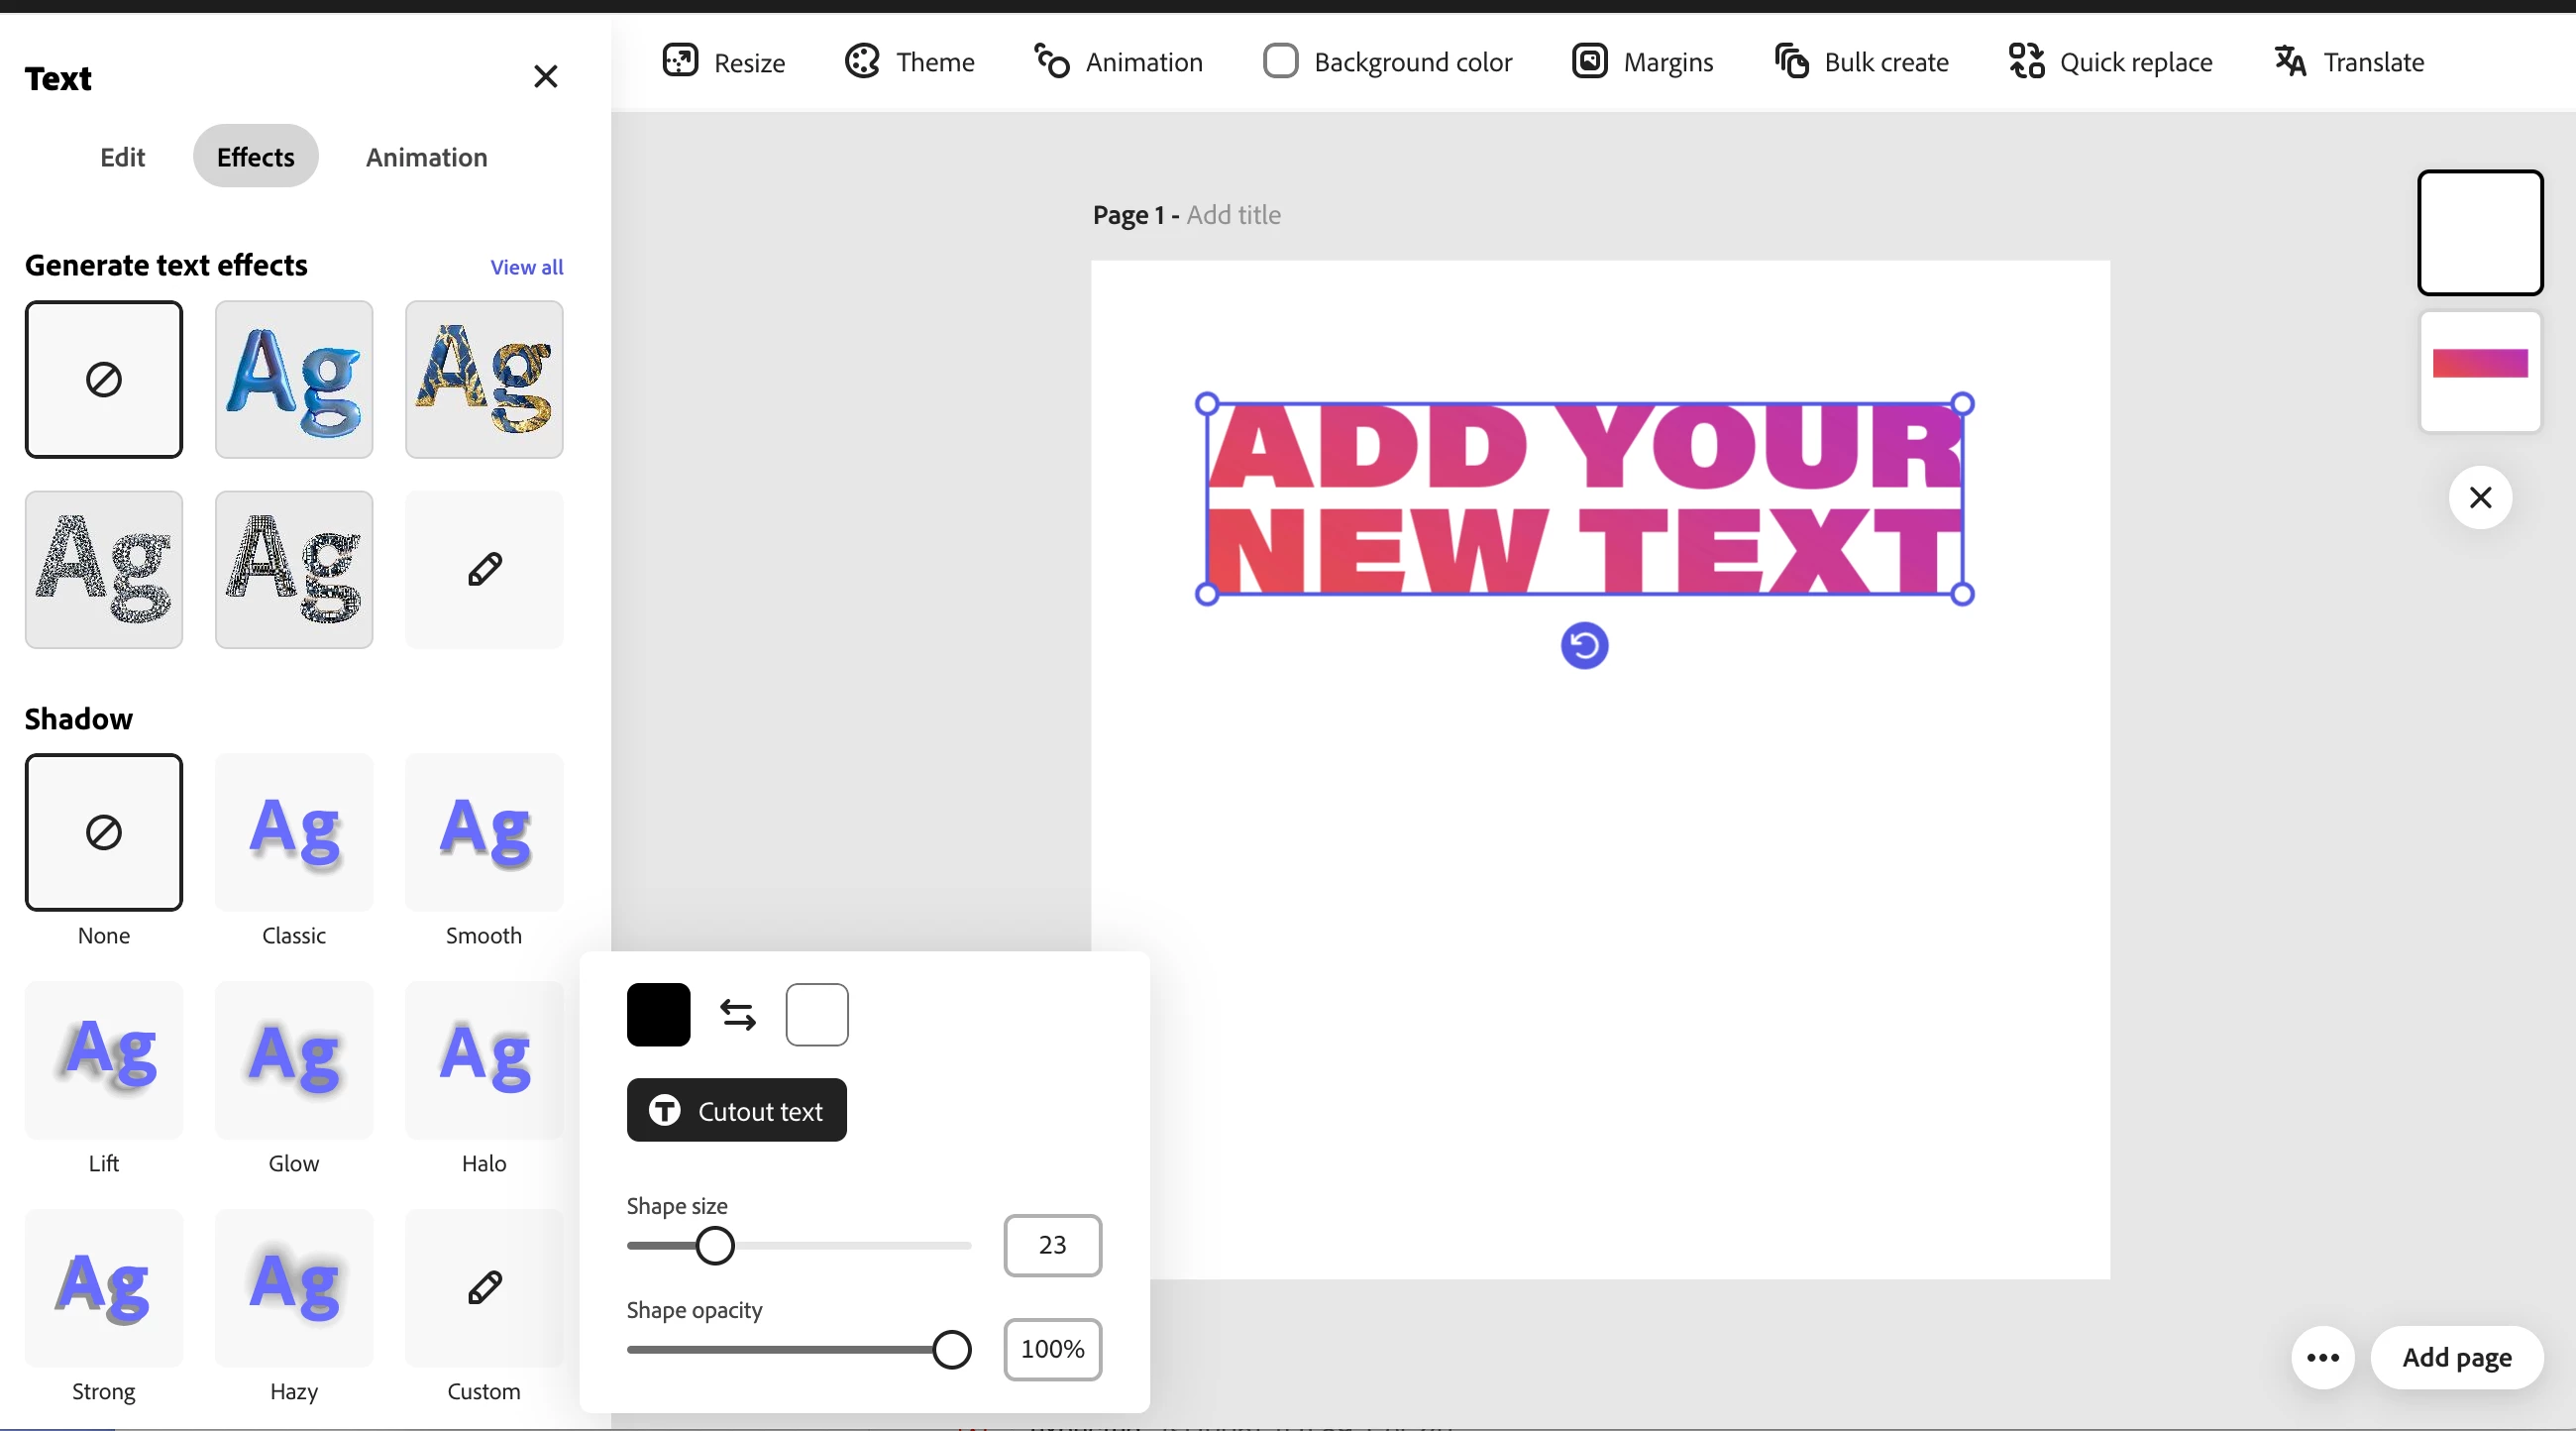2576x1431 pixels.
Task: Click the Translate icon
Action: [2290, 61]
